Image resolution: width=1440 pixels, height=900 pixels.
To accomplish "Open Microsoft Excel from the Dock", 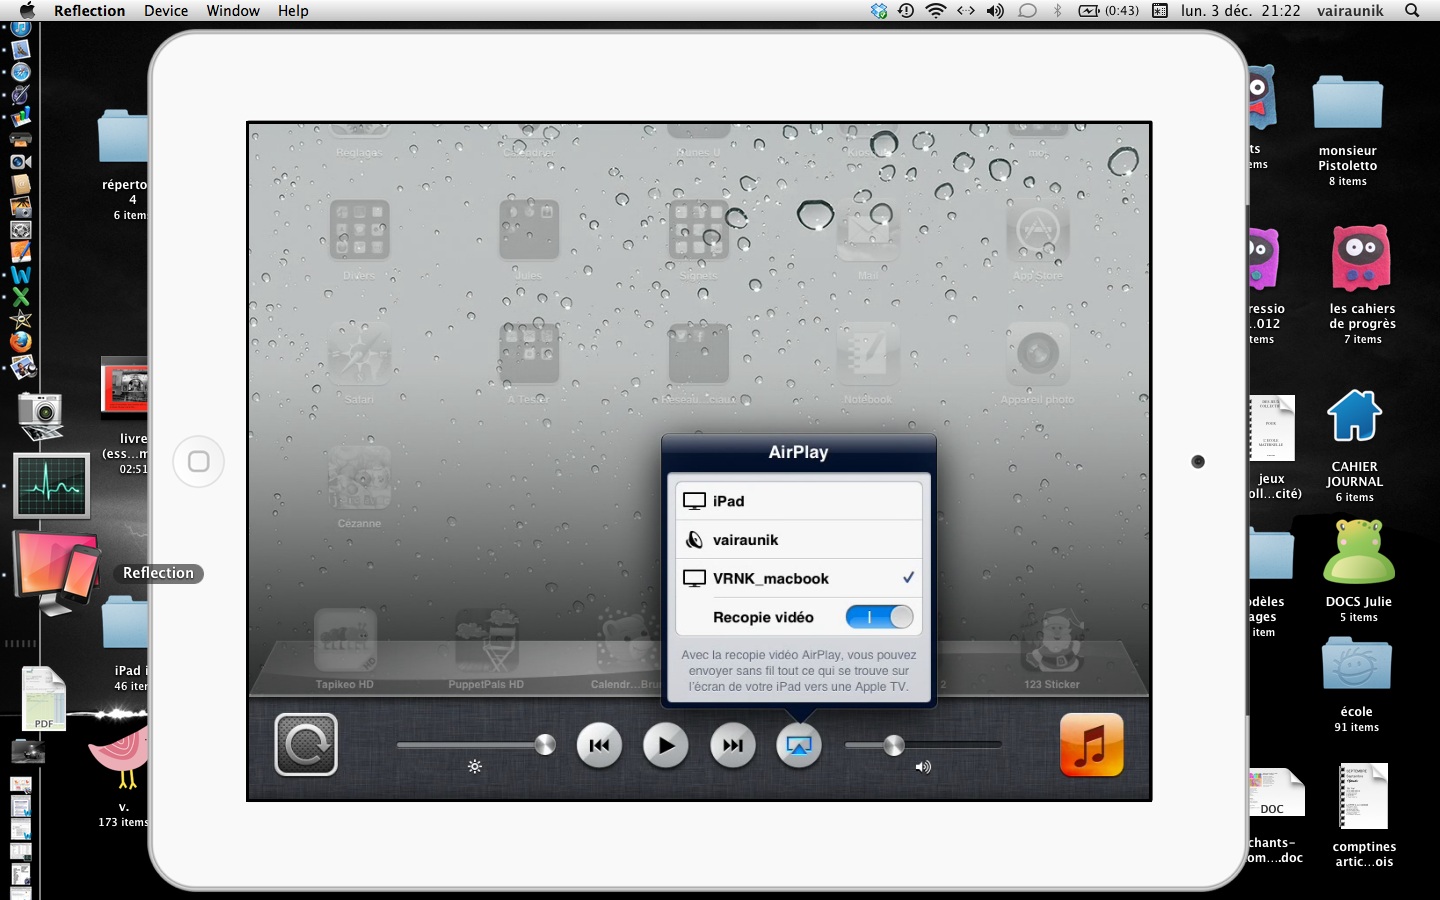I will click(20, 297).
